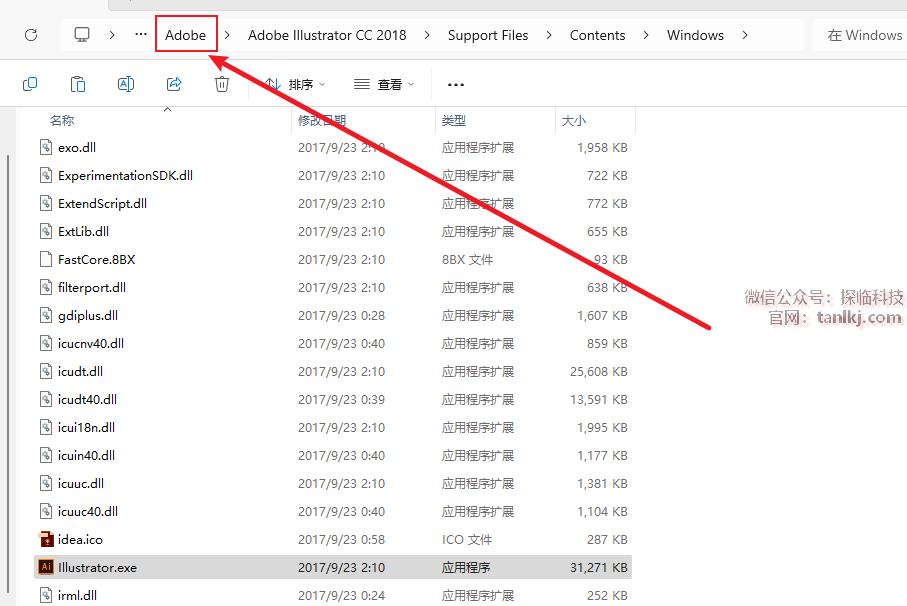The width and height of the screenshot is (907, 606).
Task: Click the idea.ico file icon
Action: pos(46,539)
